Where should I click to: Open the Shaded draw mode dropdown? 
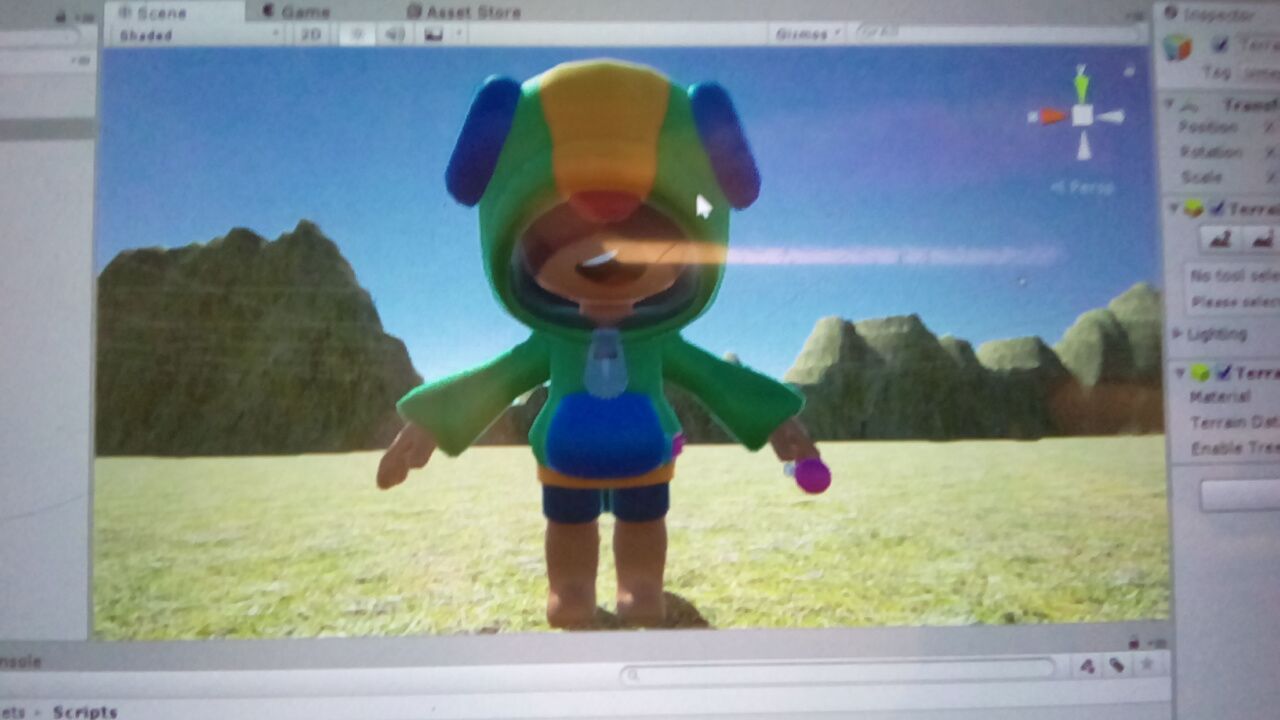pos(198,35)
